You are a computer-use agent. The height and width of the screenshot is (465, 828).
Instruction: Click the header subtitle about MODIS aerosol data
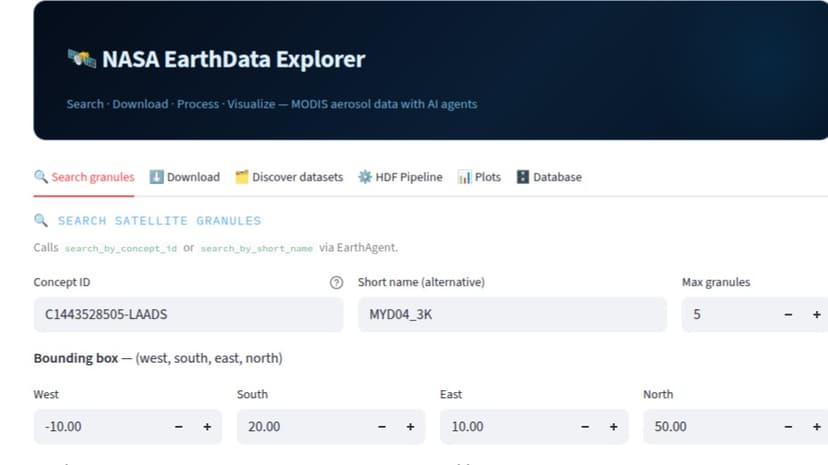tap(272, 104)
